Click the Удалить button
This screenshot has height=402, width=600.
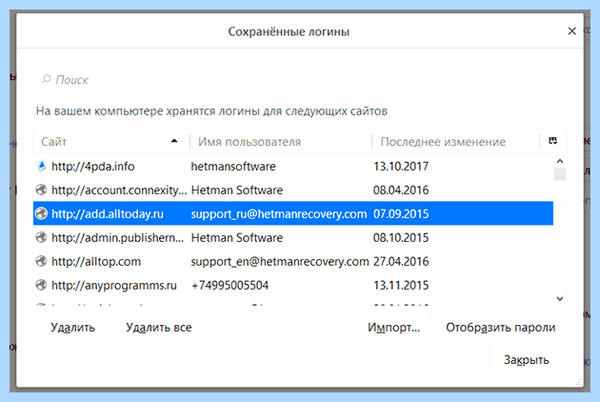tap(73, 327)
